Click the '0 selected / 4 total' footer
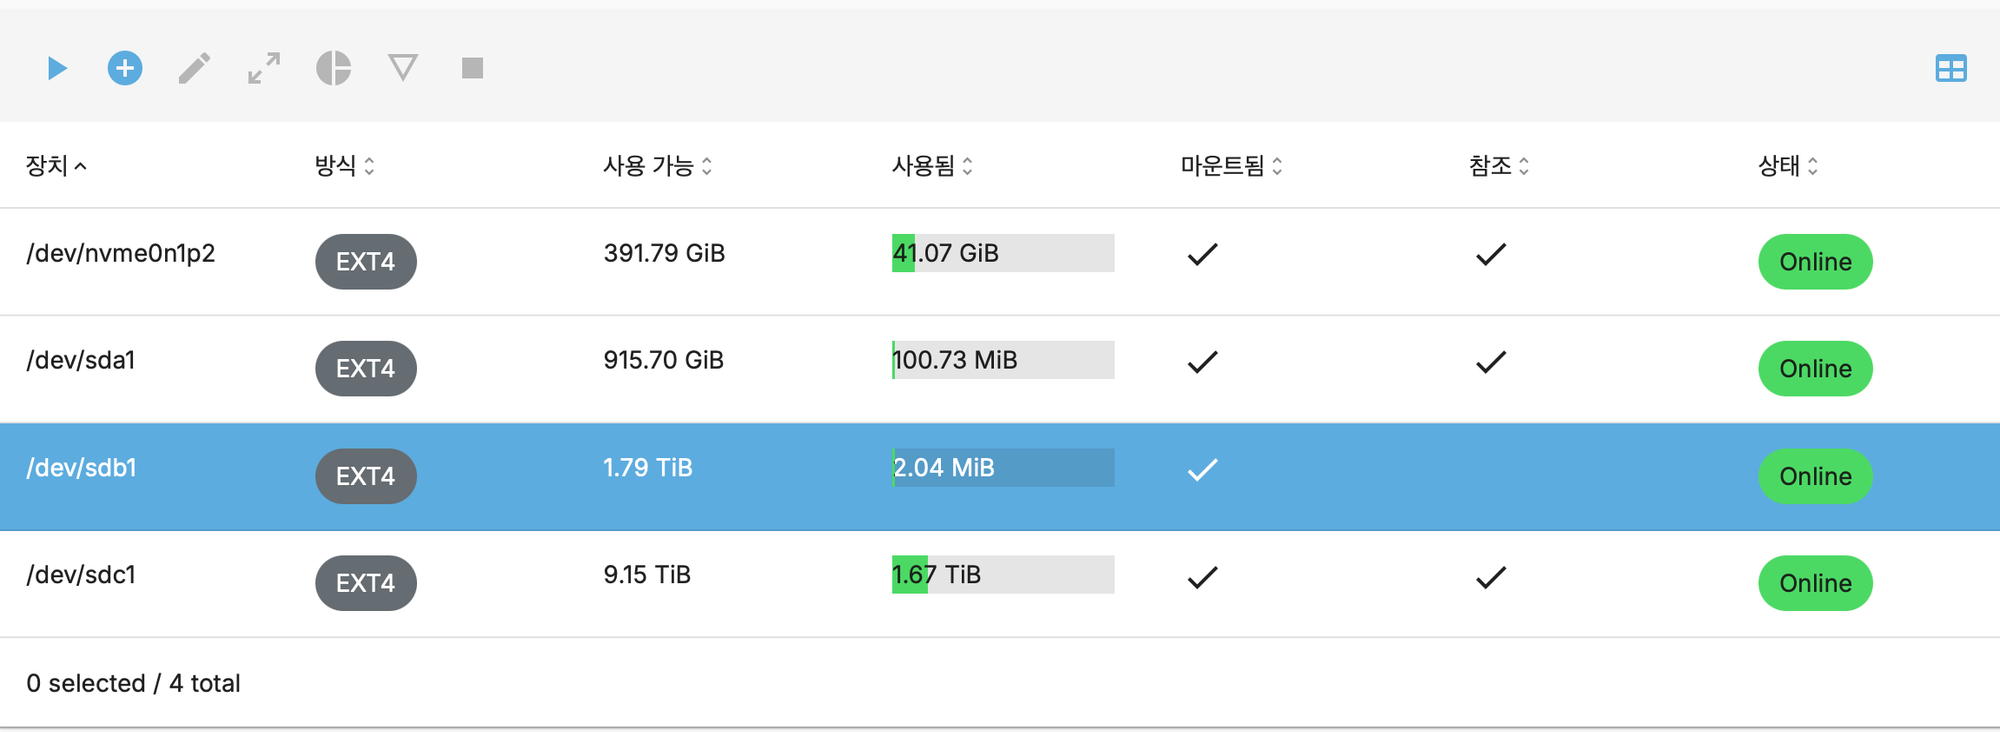 (x=133, y=683)
